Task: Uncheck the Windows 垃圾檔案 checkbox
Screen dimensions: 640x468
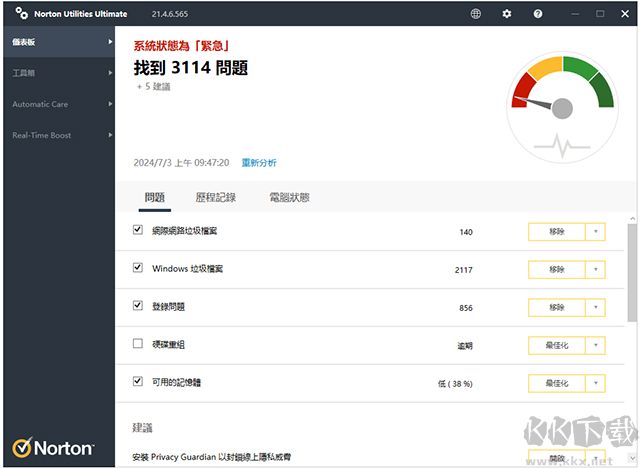Action: 138,268
